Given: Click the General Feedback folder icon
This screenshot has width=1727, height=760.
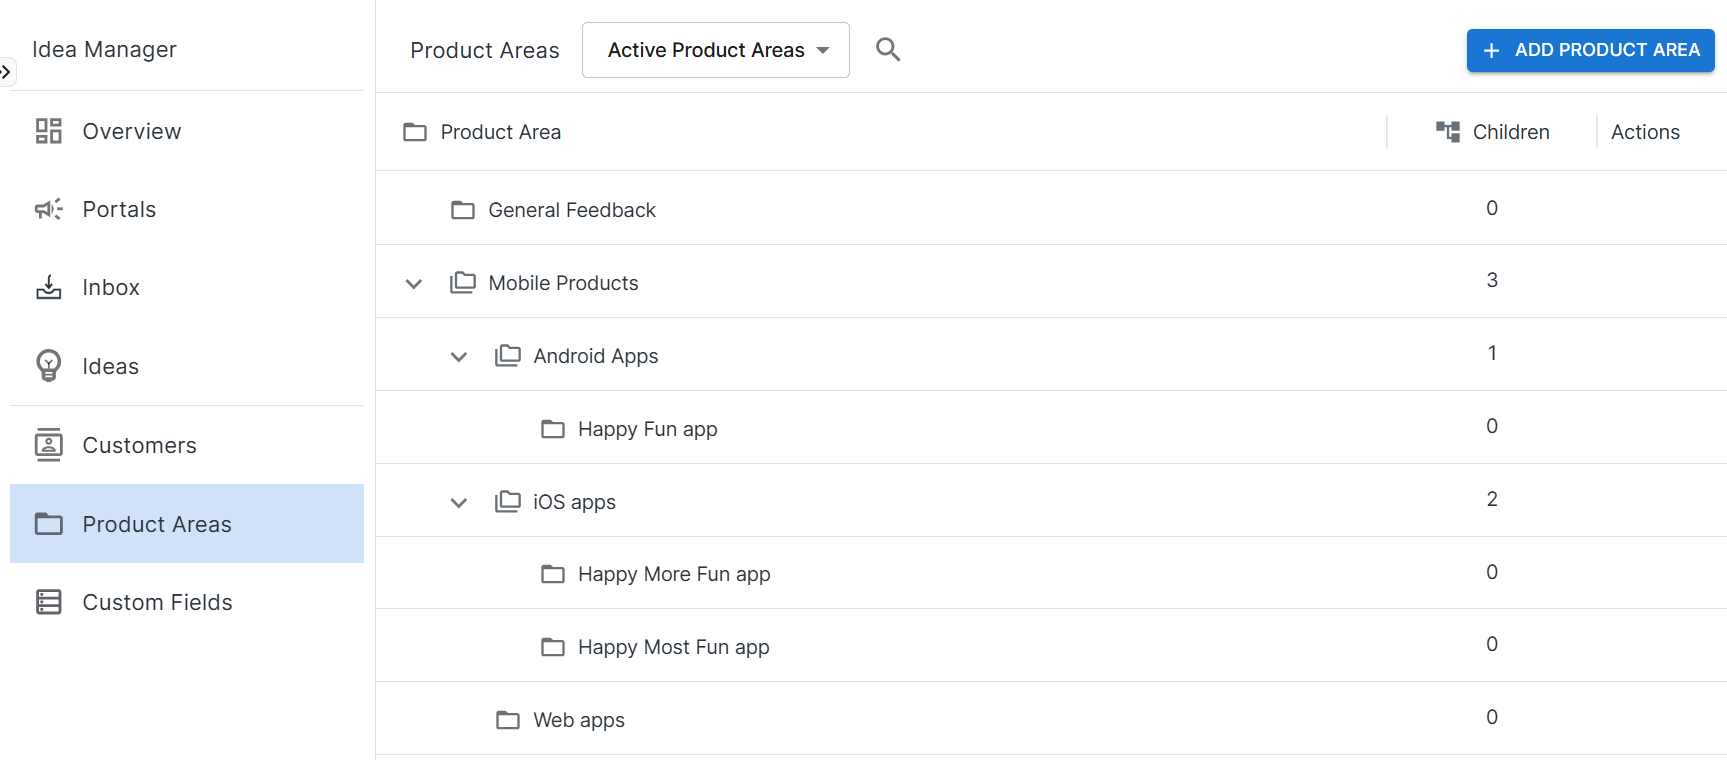Looking at the screenshot, I should pyautogui.click(x=463, y=210).
